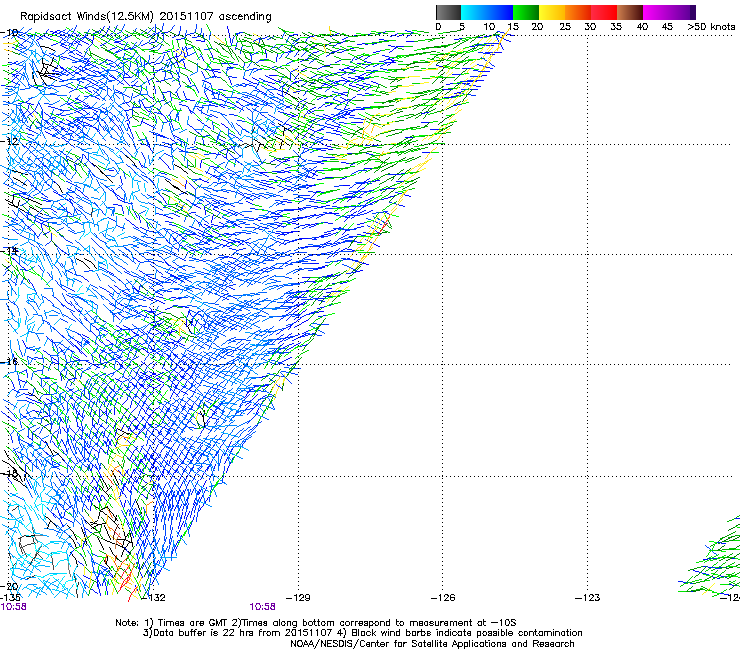The image size is (740, 650).
Task: Click the NOAA/NESDIS credit line
Action: (432, 644)
